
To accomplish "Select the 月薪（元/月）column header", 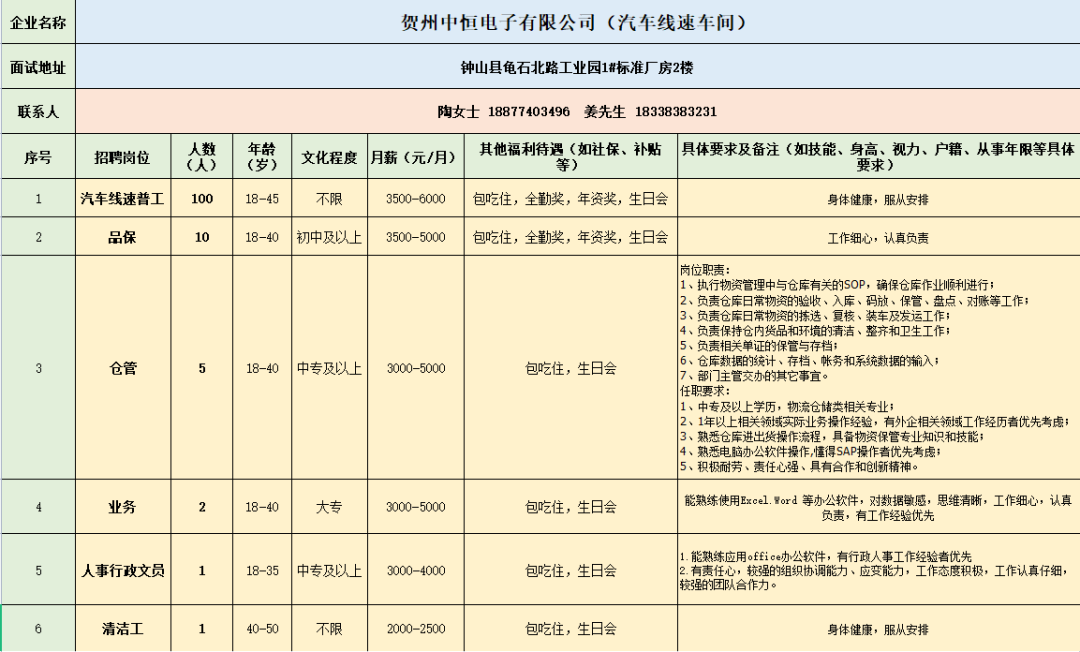I will (411, 157).
